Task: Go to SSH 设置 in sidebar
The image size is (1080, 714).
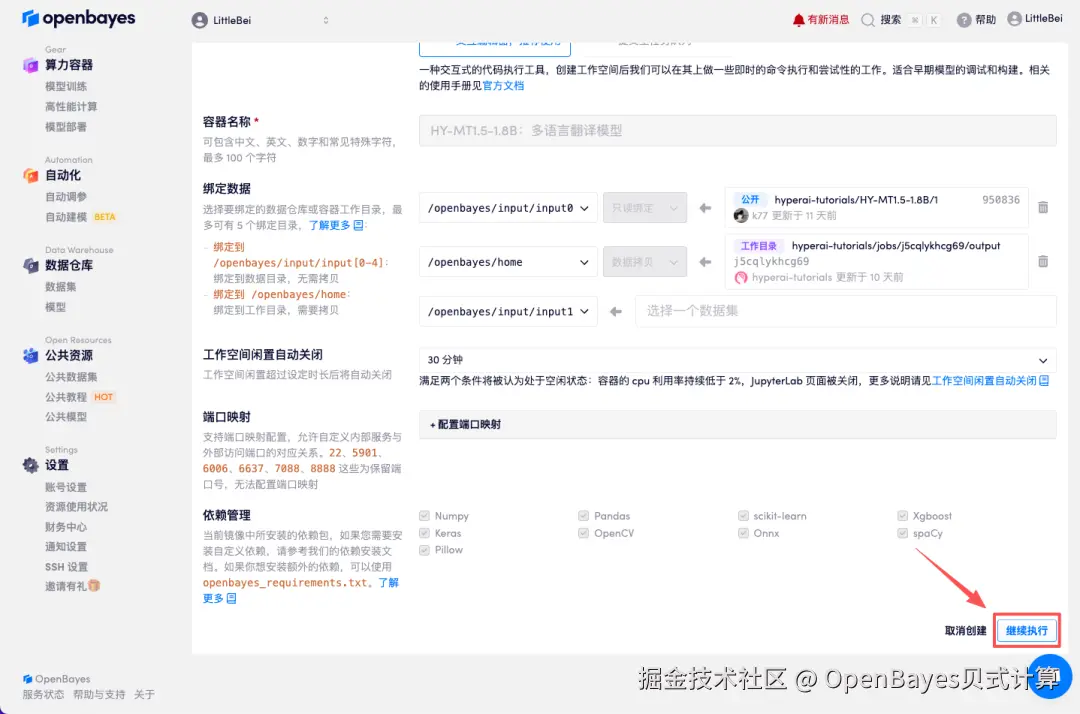Action: [x=67, y=567]
